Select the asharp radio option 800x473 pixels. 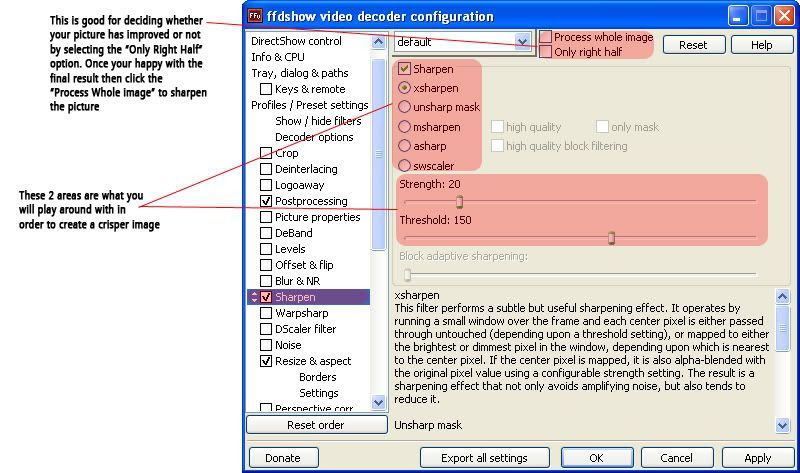click(x=404, y=146)
